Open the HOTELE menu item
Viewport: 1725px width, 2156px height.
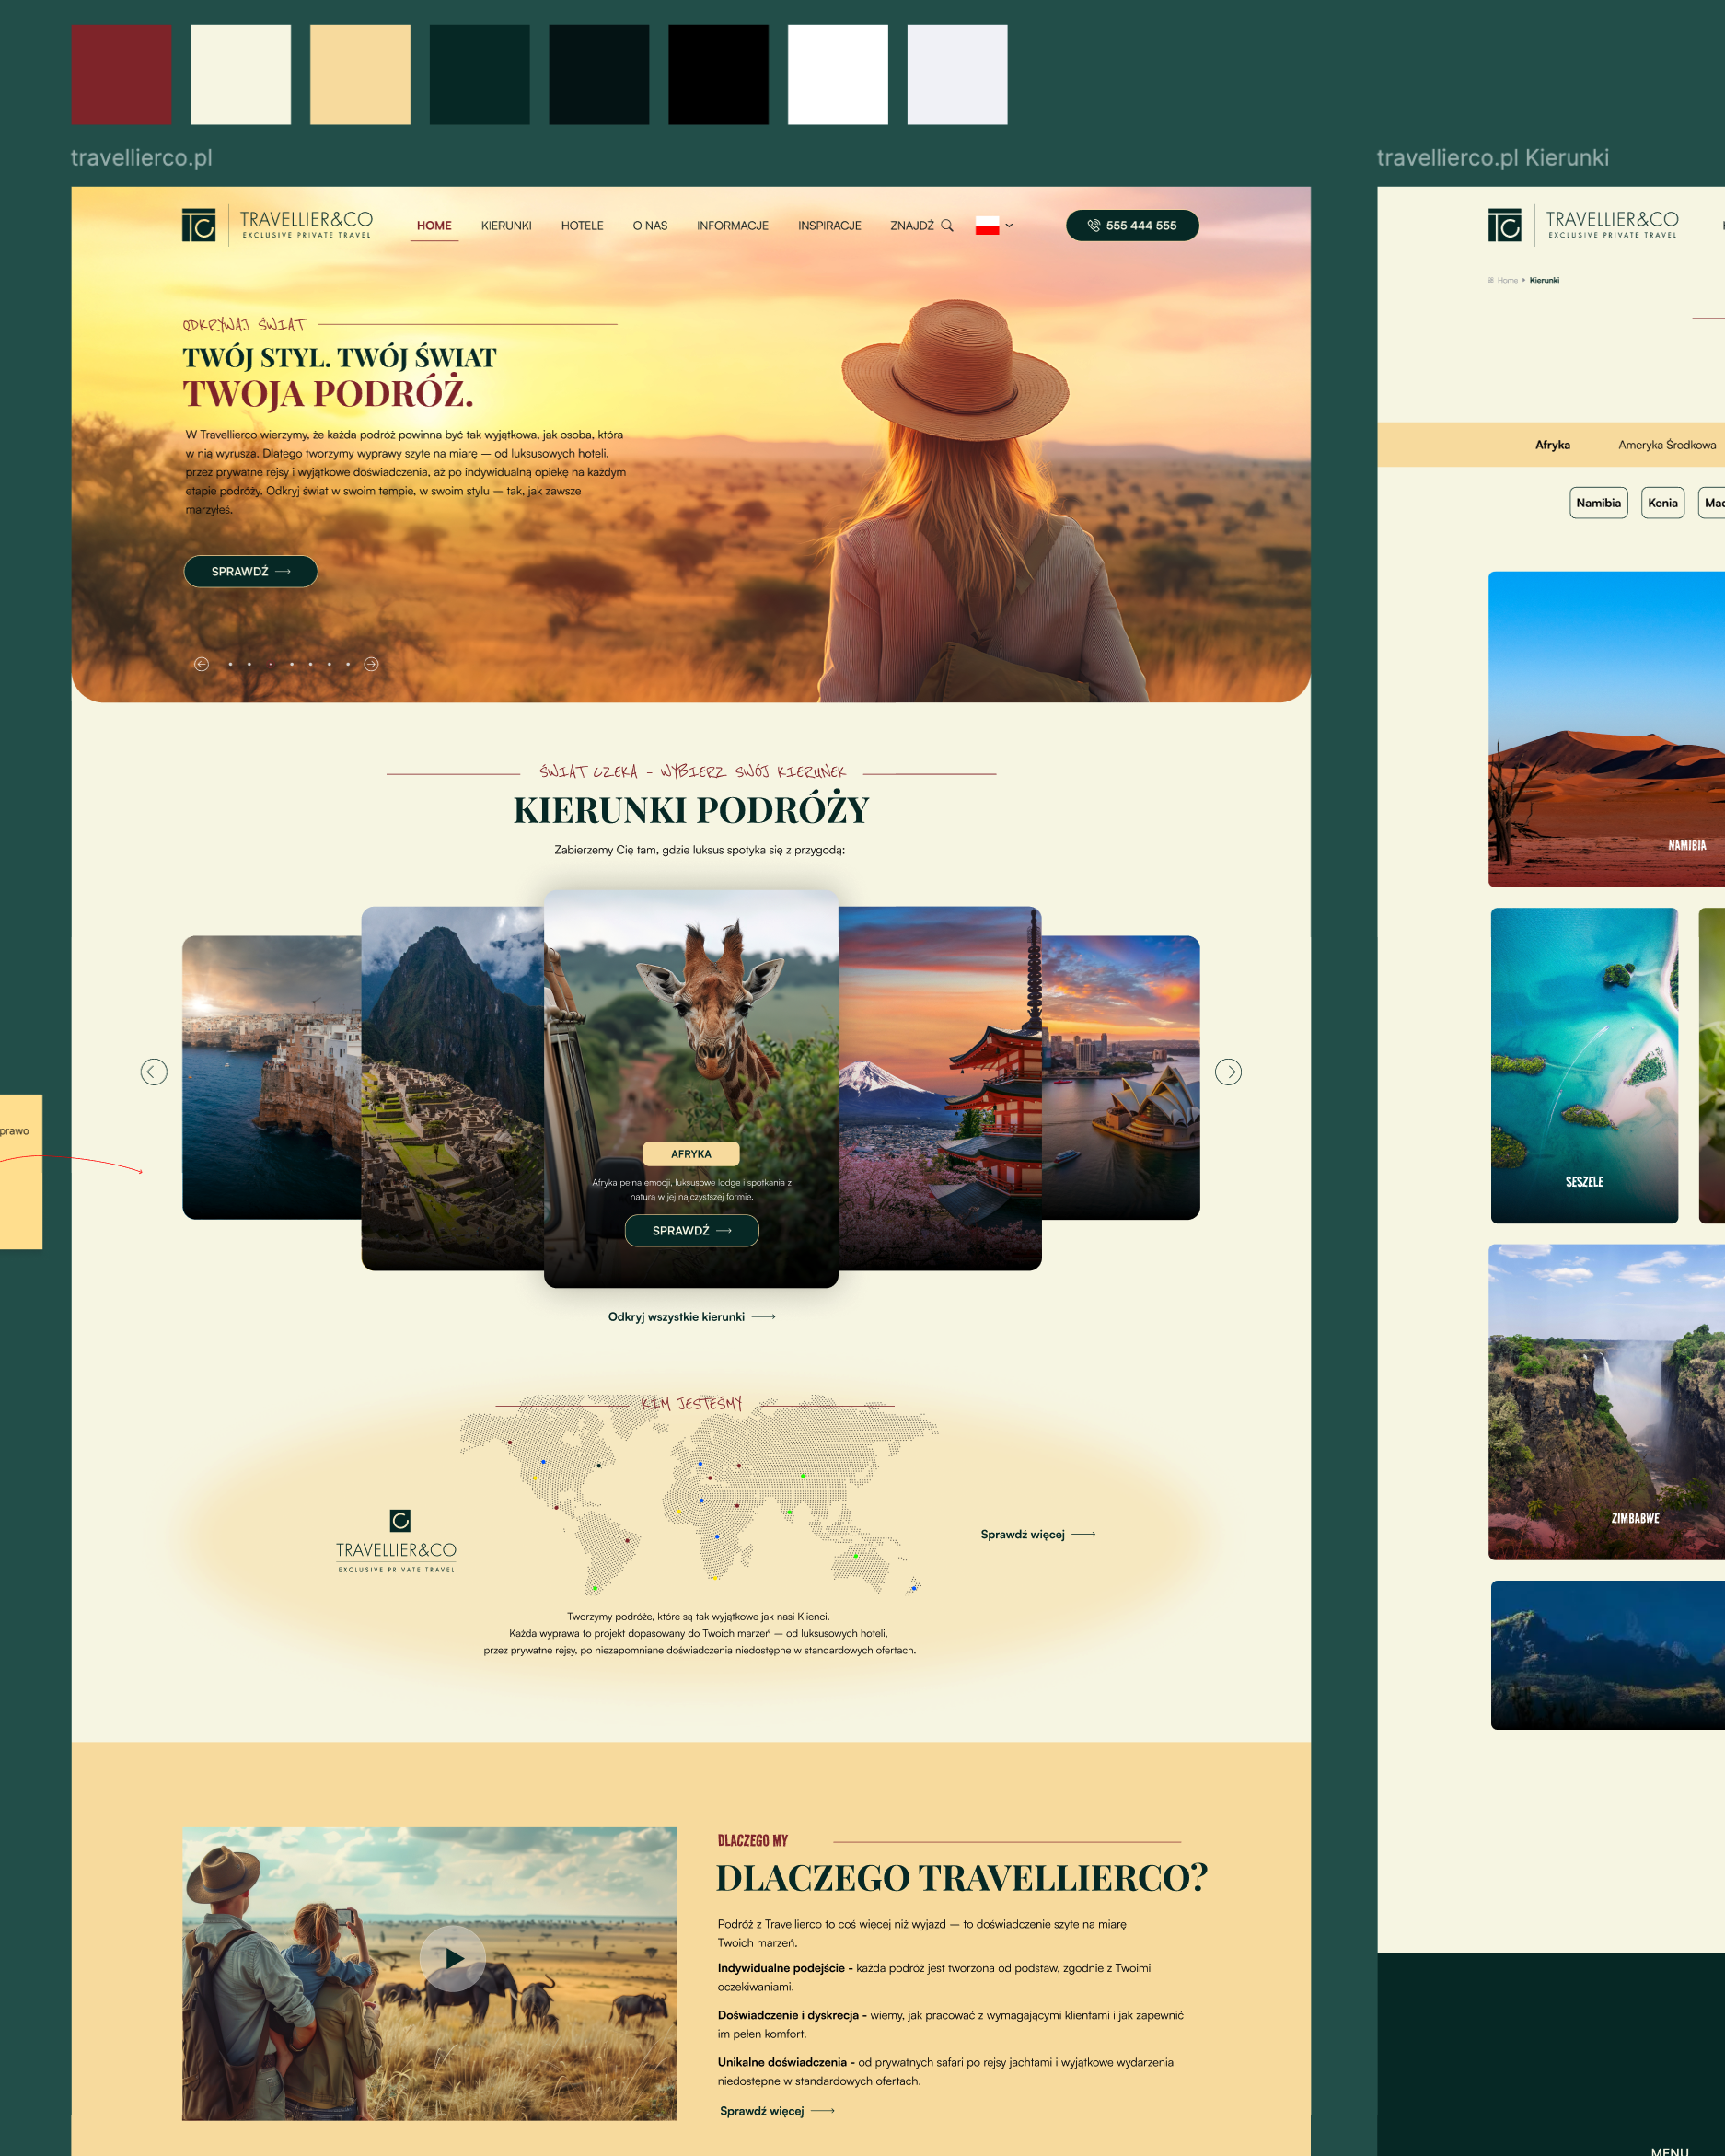coord(582,226)
